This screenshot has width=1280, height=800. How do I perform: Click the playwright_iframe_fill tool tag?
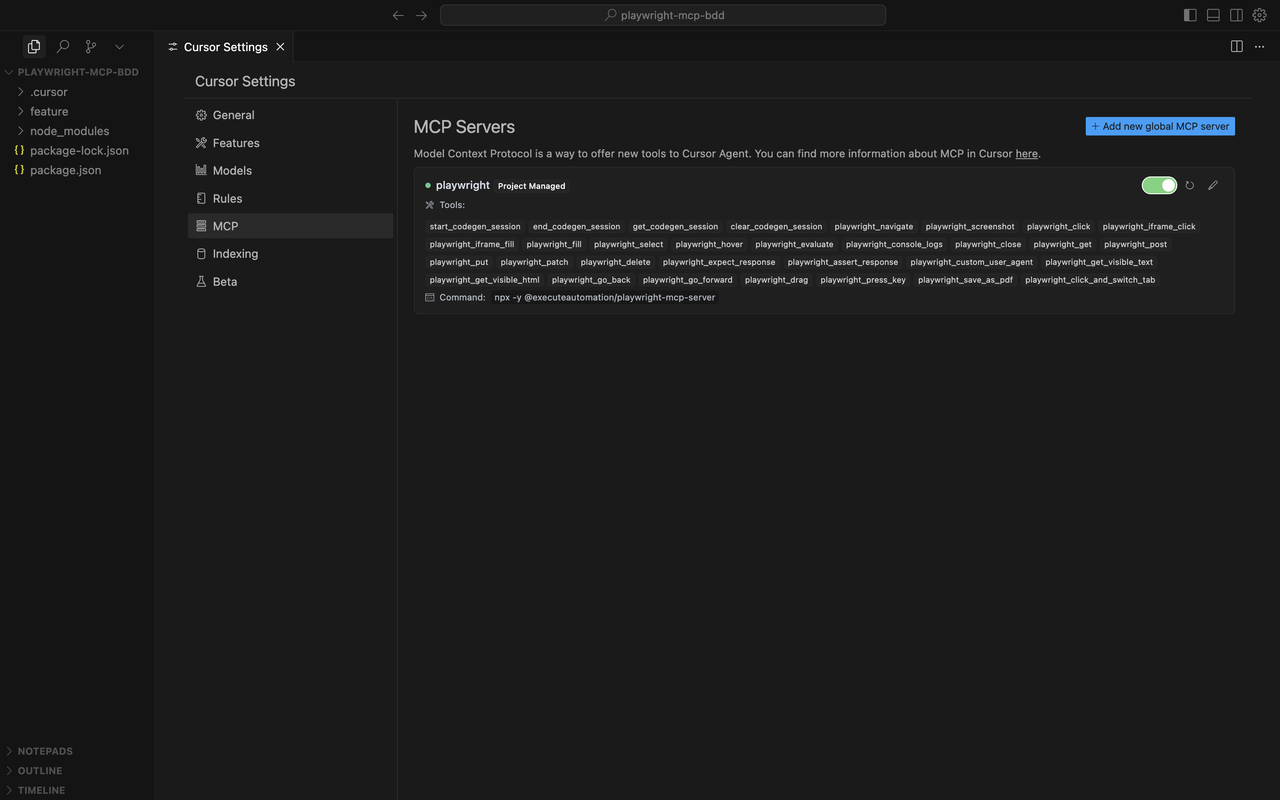[472, 245]
